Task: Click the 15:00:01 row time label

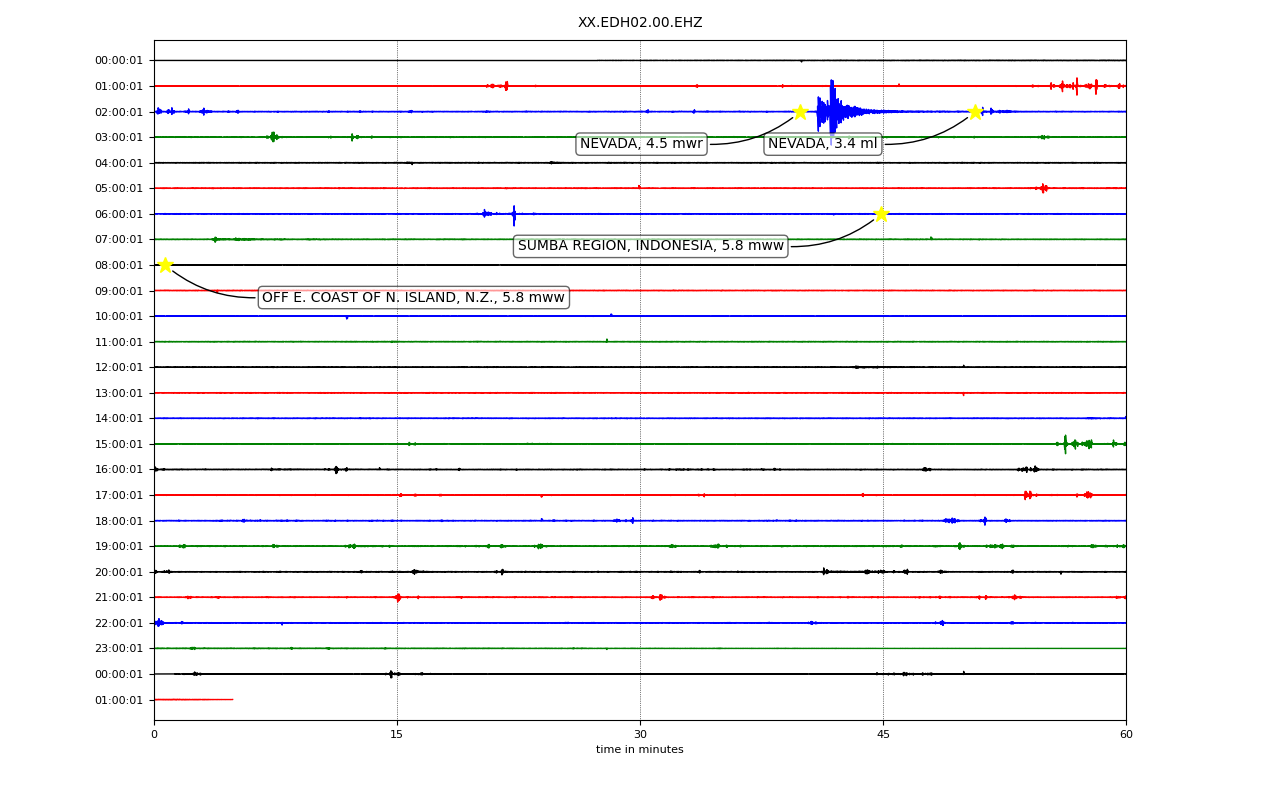Action: tap(119, 444)
